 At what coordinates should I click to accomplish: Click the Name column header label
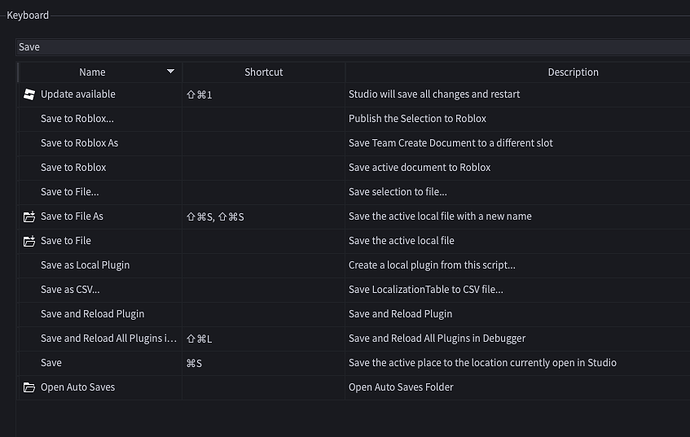pos(92,72)
